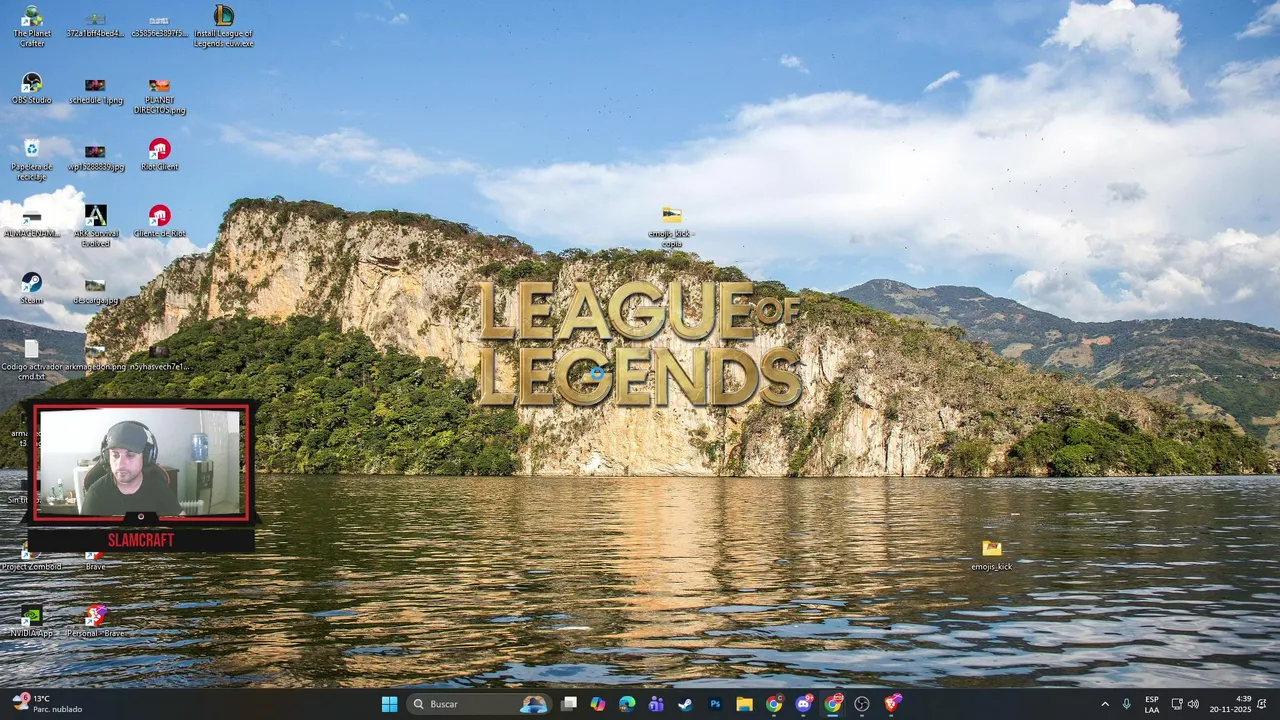Open Steam from the taskbar
Viewport: 1280px width, 720px height.
point(685,704)
